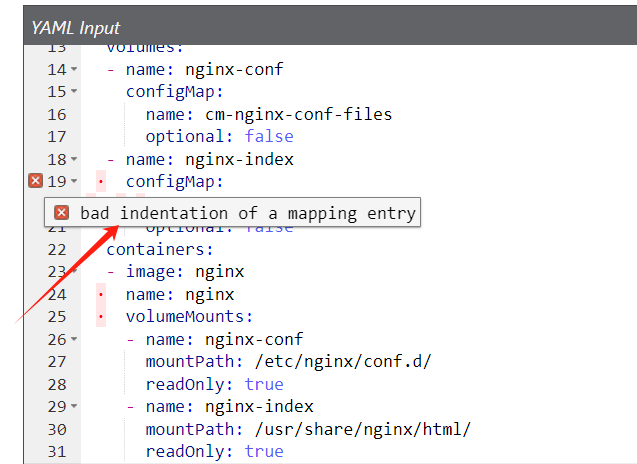Collapse the fold arrow at line 14
637x464 pixels.
point(74,70)
